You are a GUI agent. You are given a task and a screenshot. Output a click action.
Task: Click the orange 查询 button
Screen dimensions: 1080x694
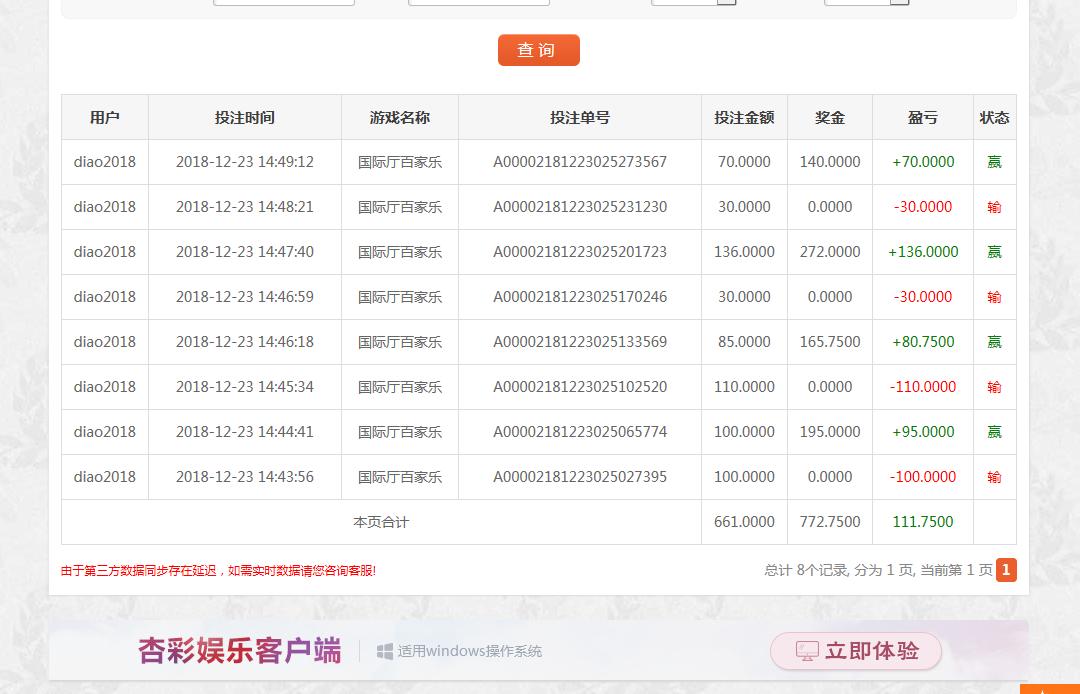coord(539,50)
